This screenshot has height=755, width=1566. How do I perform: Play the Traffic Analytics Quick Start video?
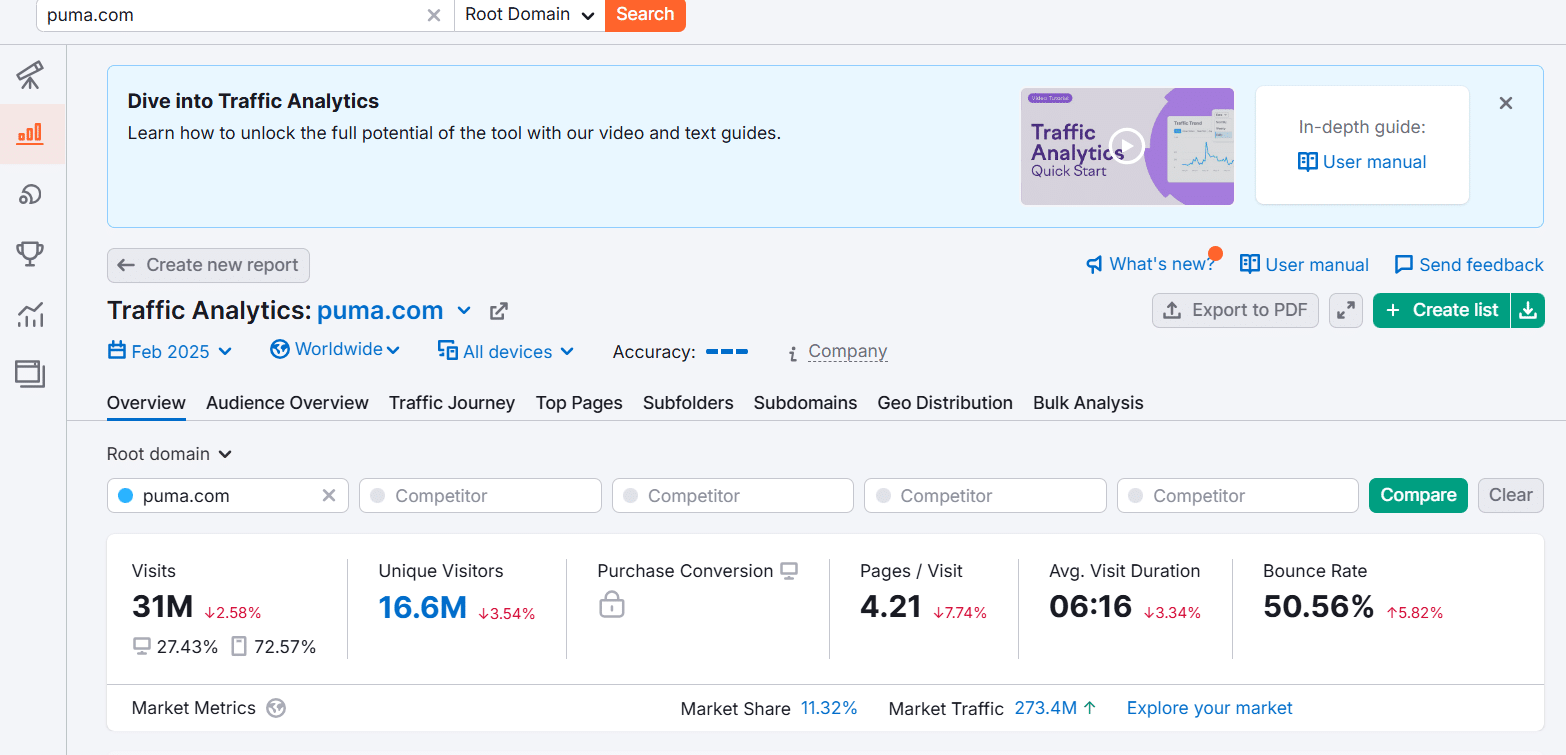[x=1127, y=146]
